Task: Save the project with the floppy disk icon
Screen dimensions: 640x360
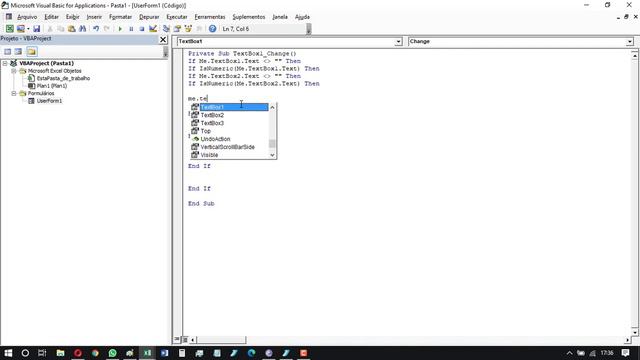Action: pos(36,29)
